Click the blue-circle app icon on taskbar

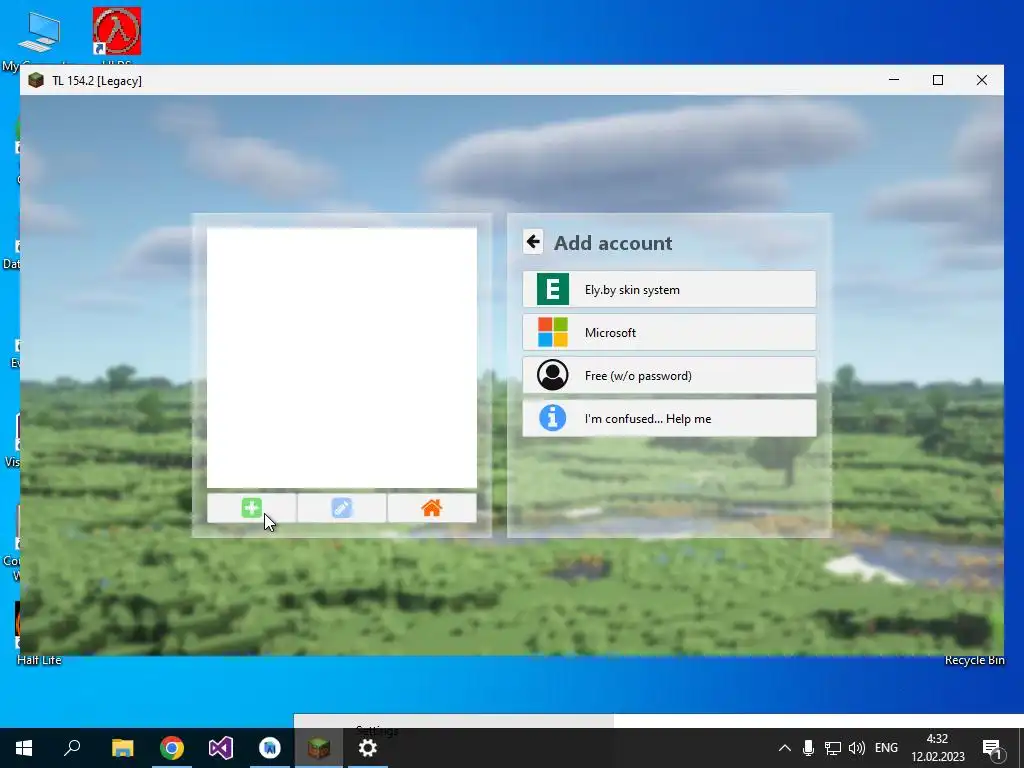tap(270, 748)
